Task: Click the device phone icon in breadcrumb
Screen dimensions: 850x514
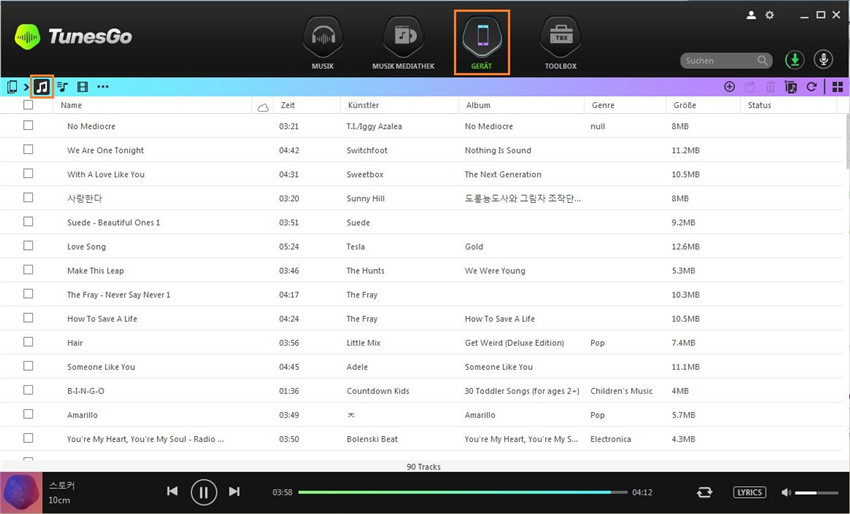Action: click(x=12, y=87)
